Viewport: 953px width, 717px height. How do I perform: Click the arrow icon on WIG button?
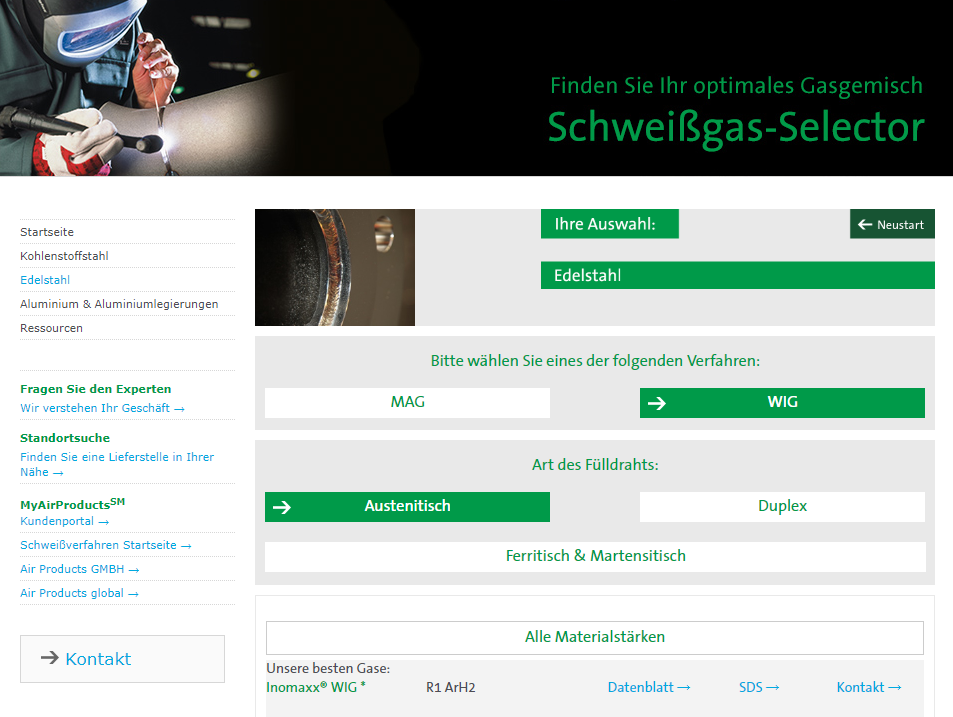pyautogui.click(x=656, y=403)
